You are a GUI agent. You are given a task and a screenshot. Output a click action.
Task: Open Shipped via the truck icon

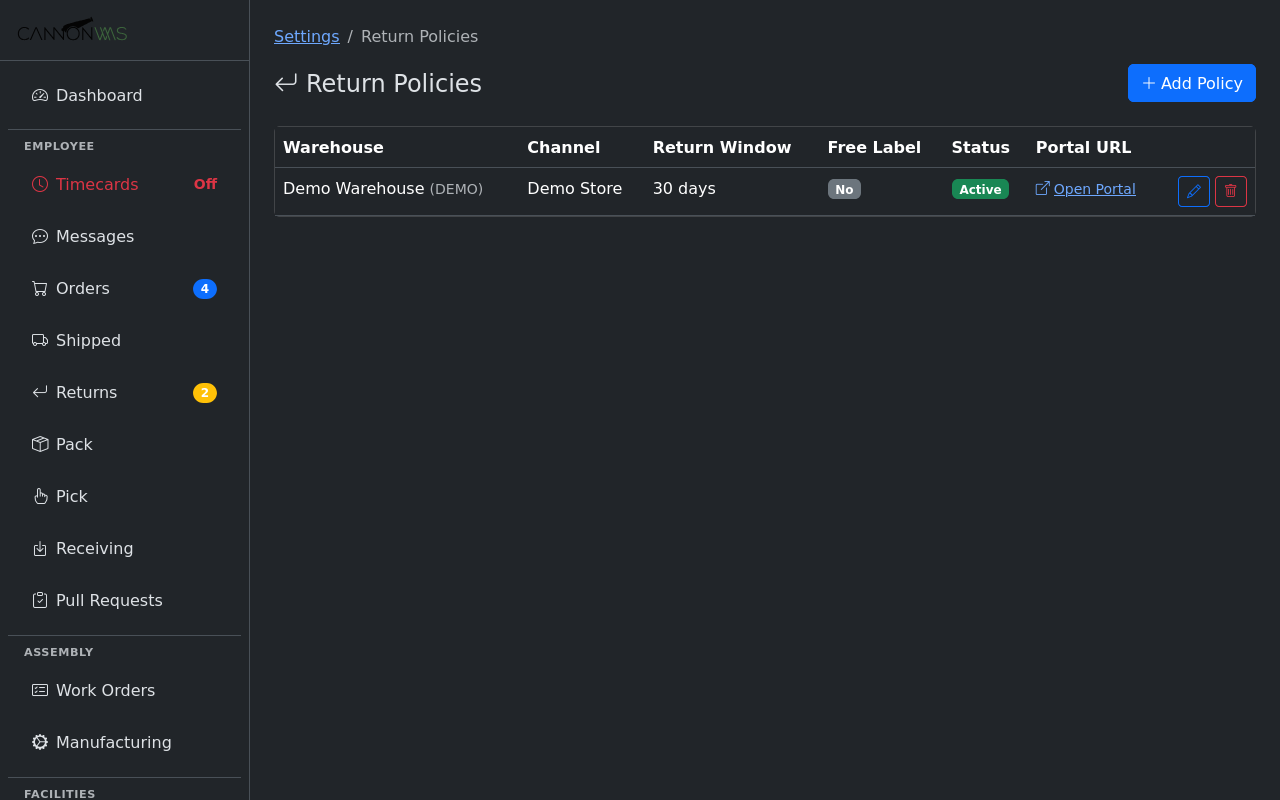pyautogui.click(x=38, y=340)
